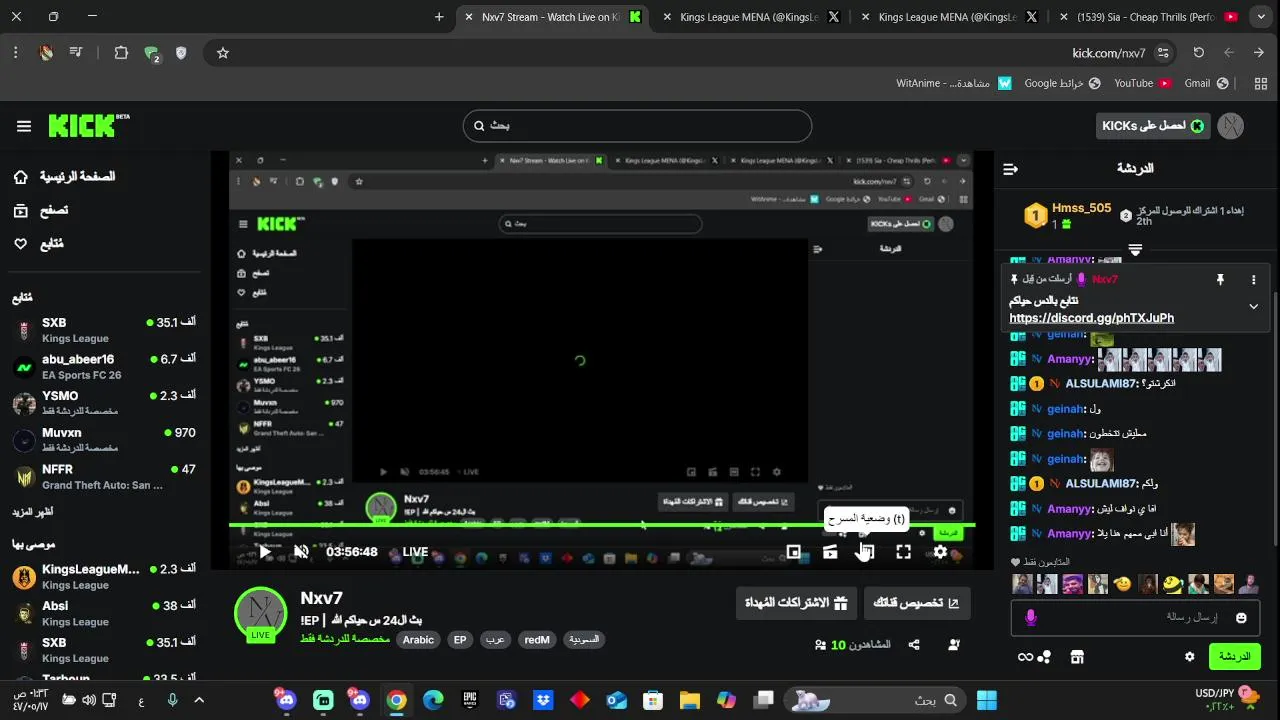Open the following sidebar link with heart icon
Image resolution: width=1280 pixels, height=720 pixels.
38,244
